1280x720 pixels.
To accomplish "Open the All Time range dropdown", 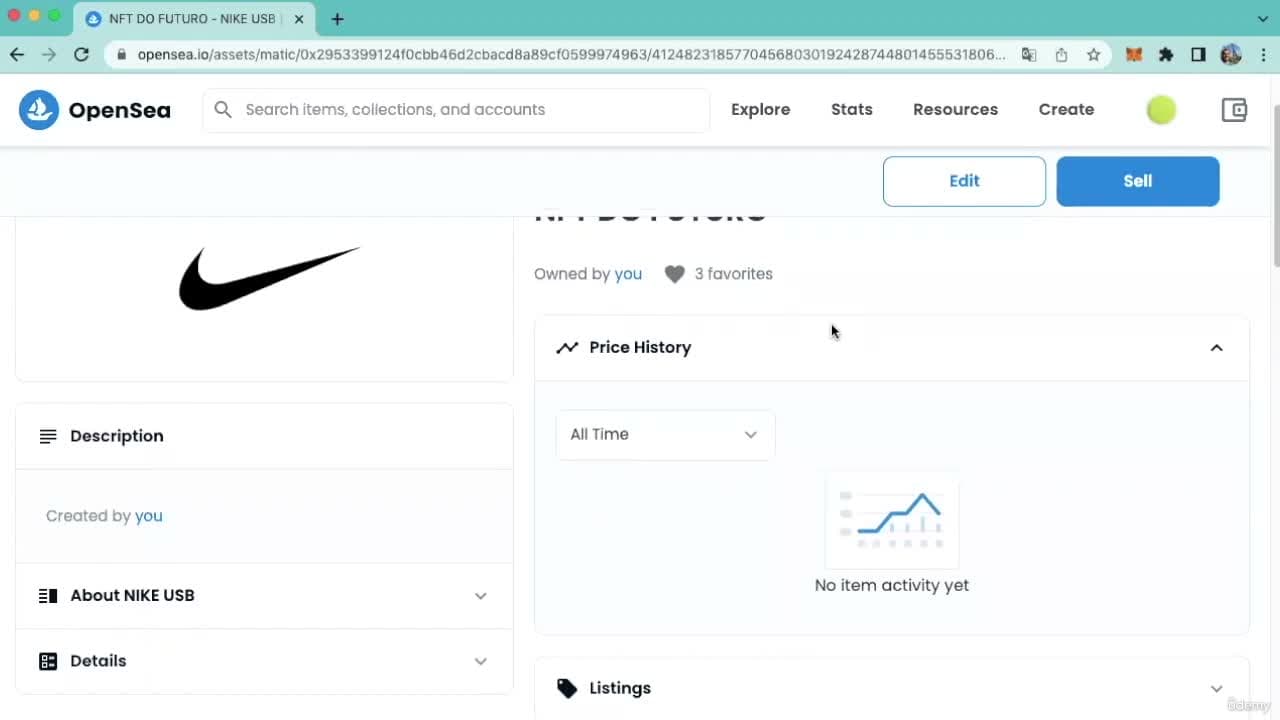I will (x=665, y=435).
